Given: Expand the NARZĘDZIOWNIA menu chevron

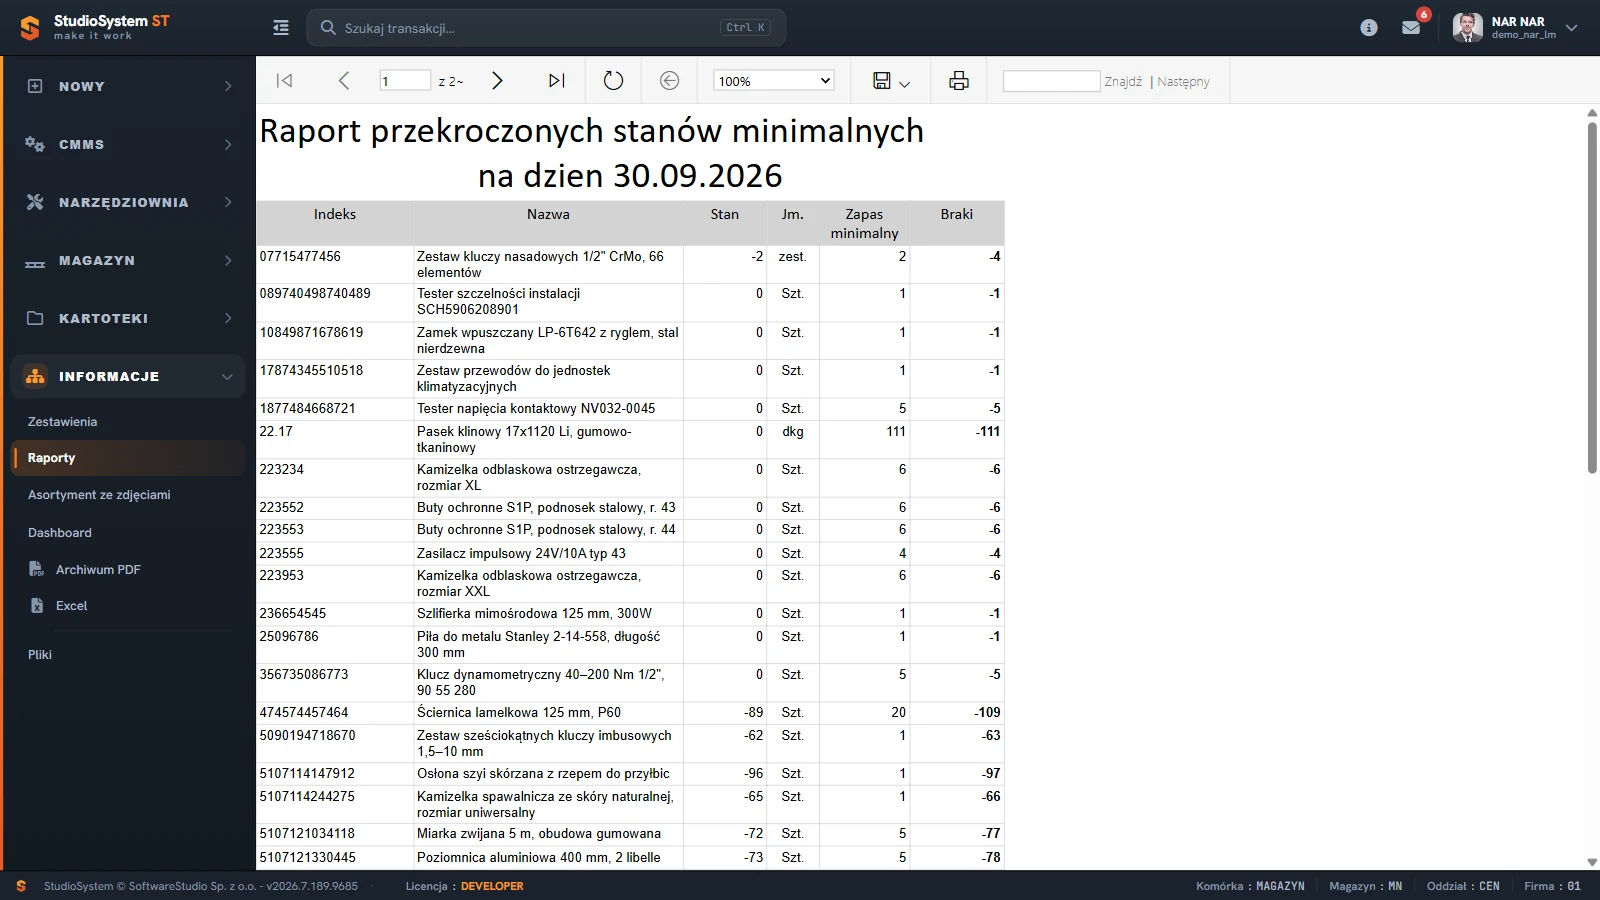Looking at the screenshot, I should tap(228, 202).
